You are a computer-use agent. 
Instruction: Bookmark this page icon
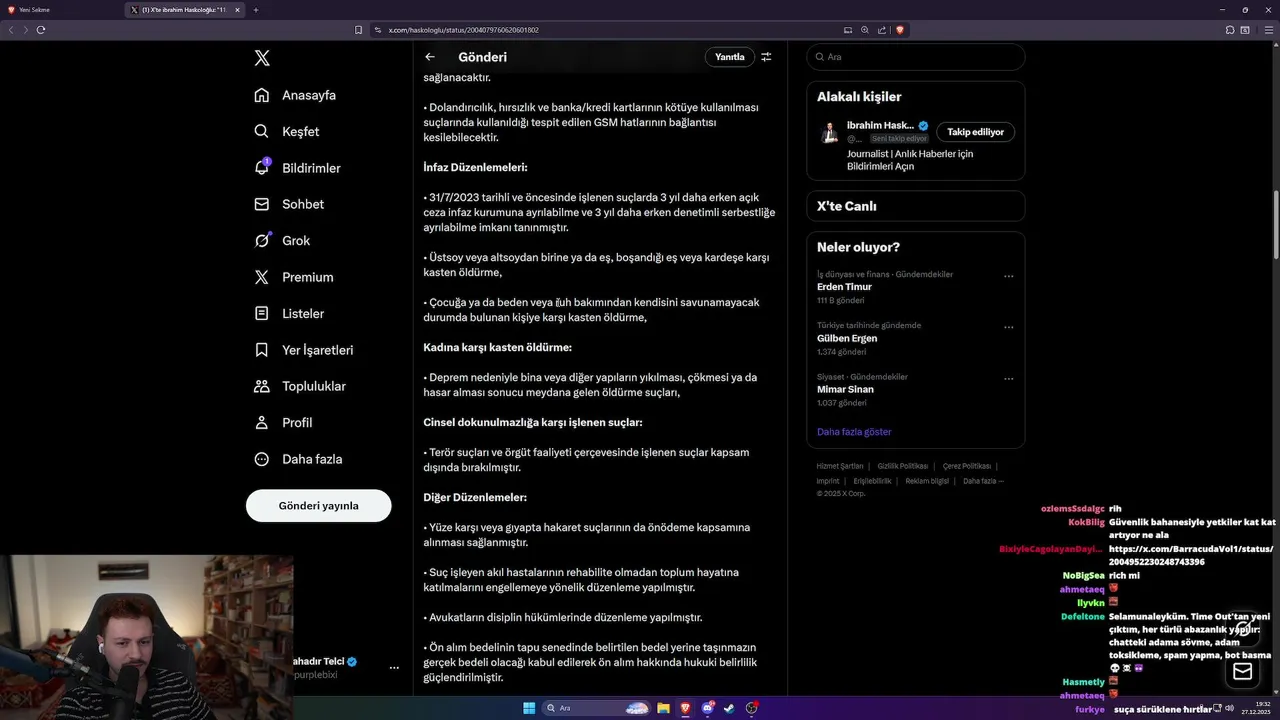(358, 30)
